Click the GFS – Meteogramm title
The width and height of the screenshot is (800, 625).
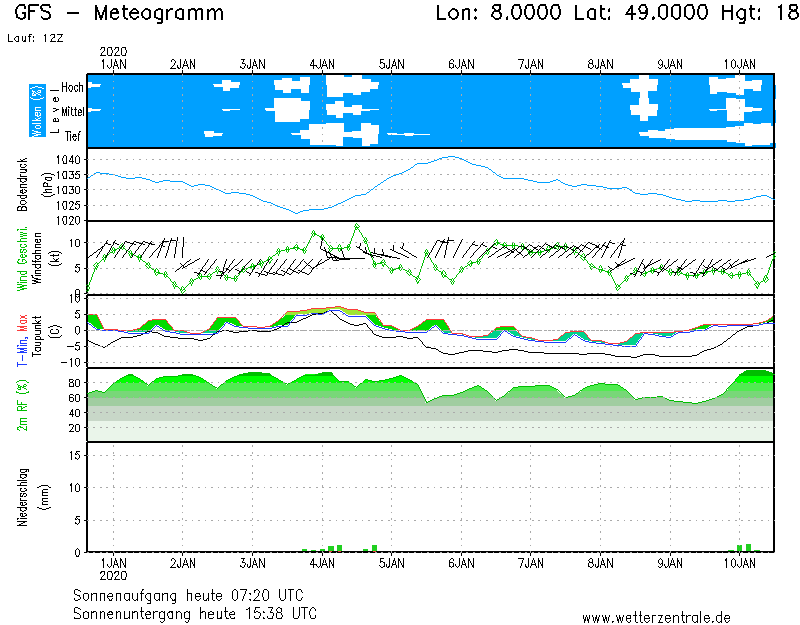point(120,14)
